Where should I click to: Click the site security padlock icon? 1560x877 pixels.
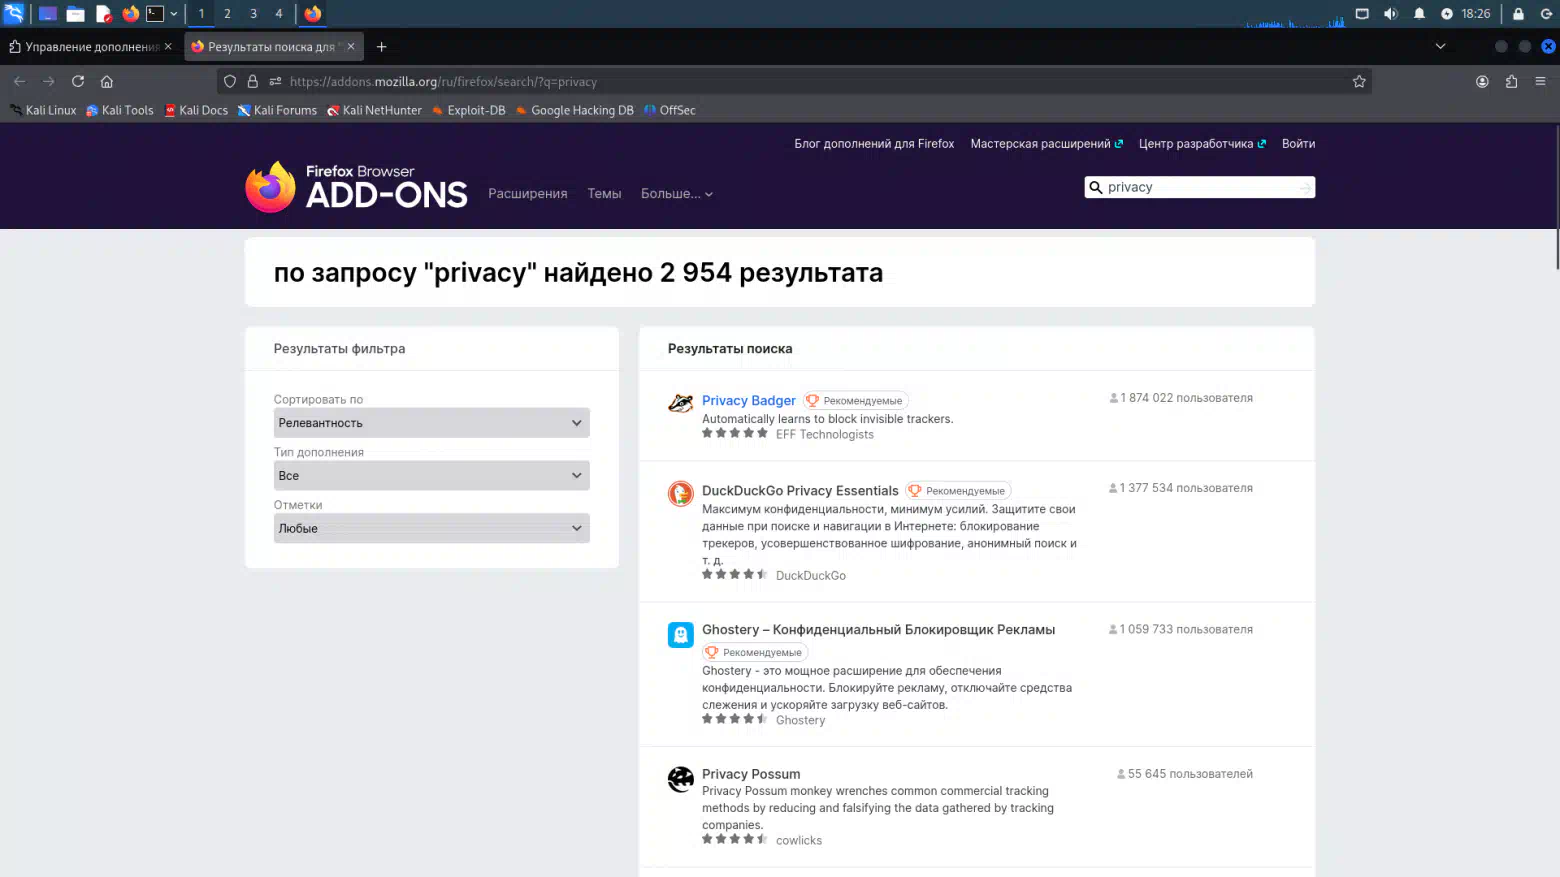point(253,82)
